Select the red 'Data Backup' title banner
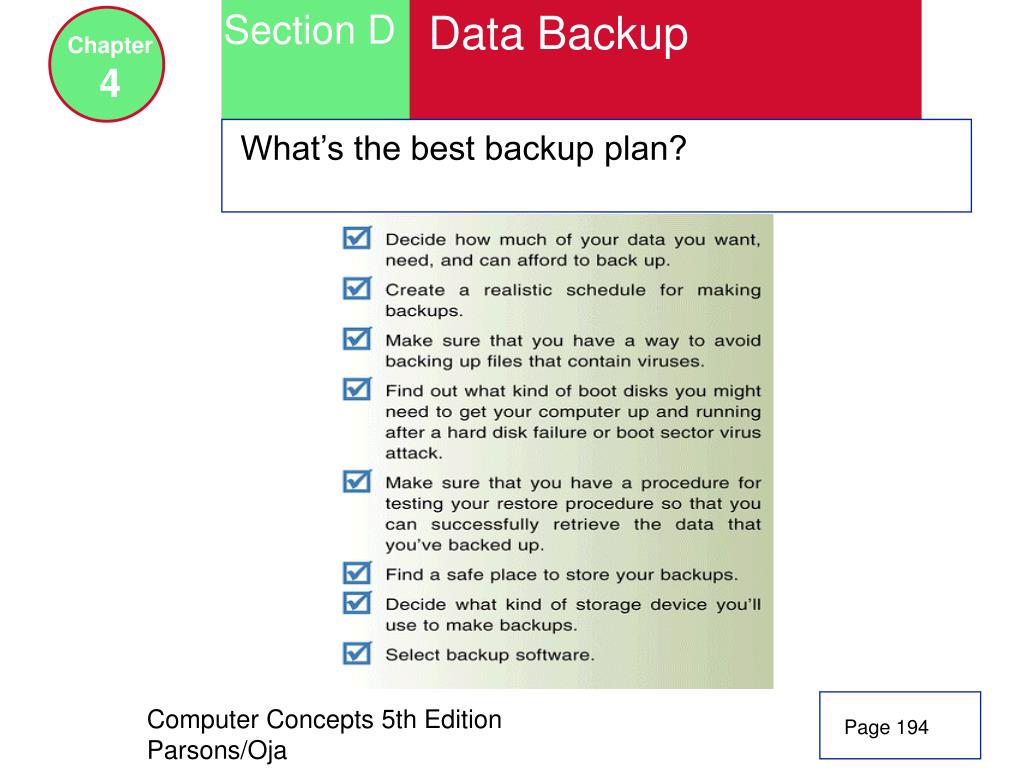The image size is (1024, 768). point(665,59)
